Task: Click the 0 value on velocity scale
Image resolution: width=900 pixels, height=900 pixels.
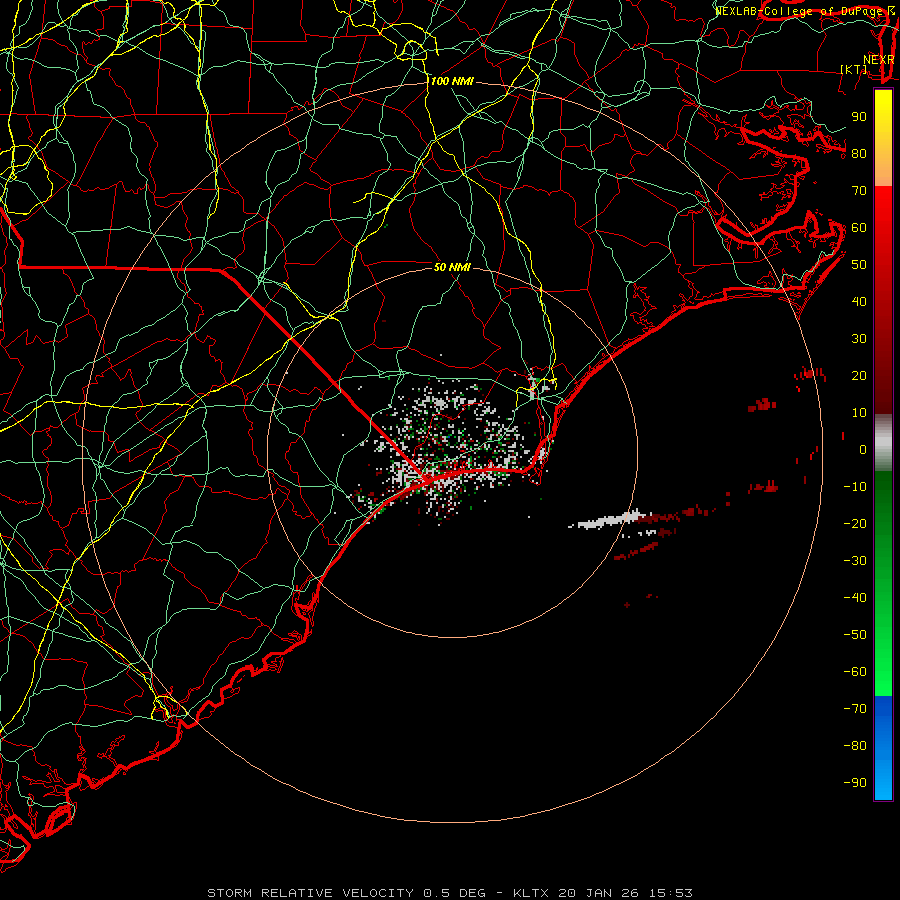Action: (863, 449)
